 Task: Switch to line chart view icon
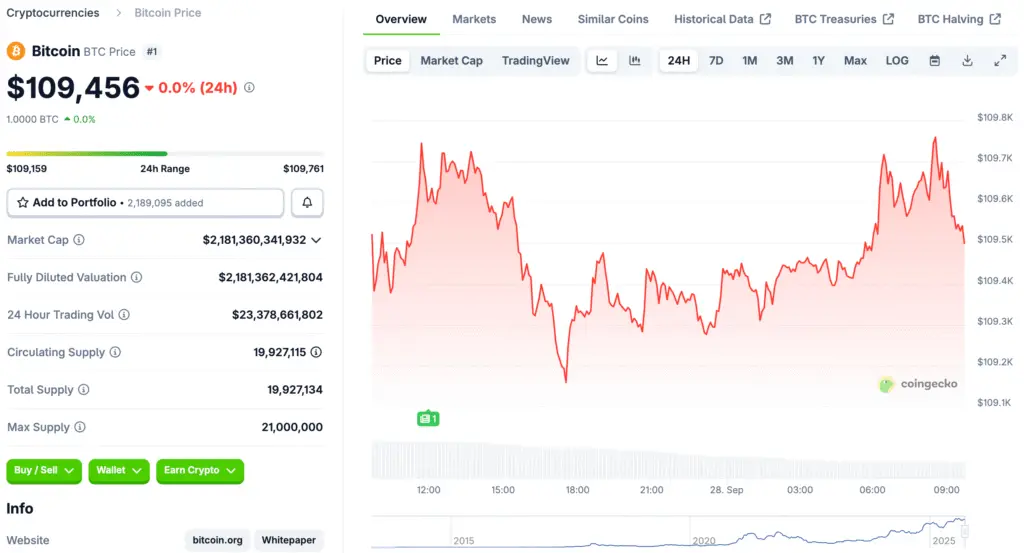602,61
